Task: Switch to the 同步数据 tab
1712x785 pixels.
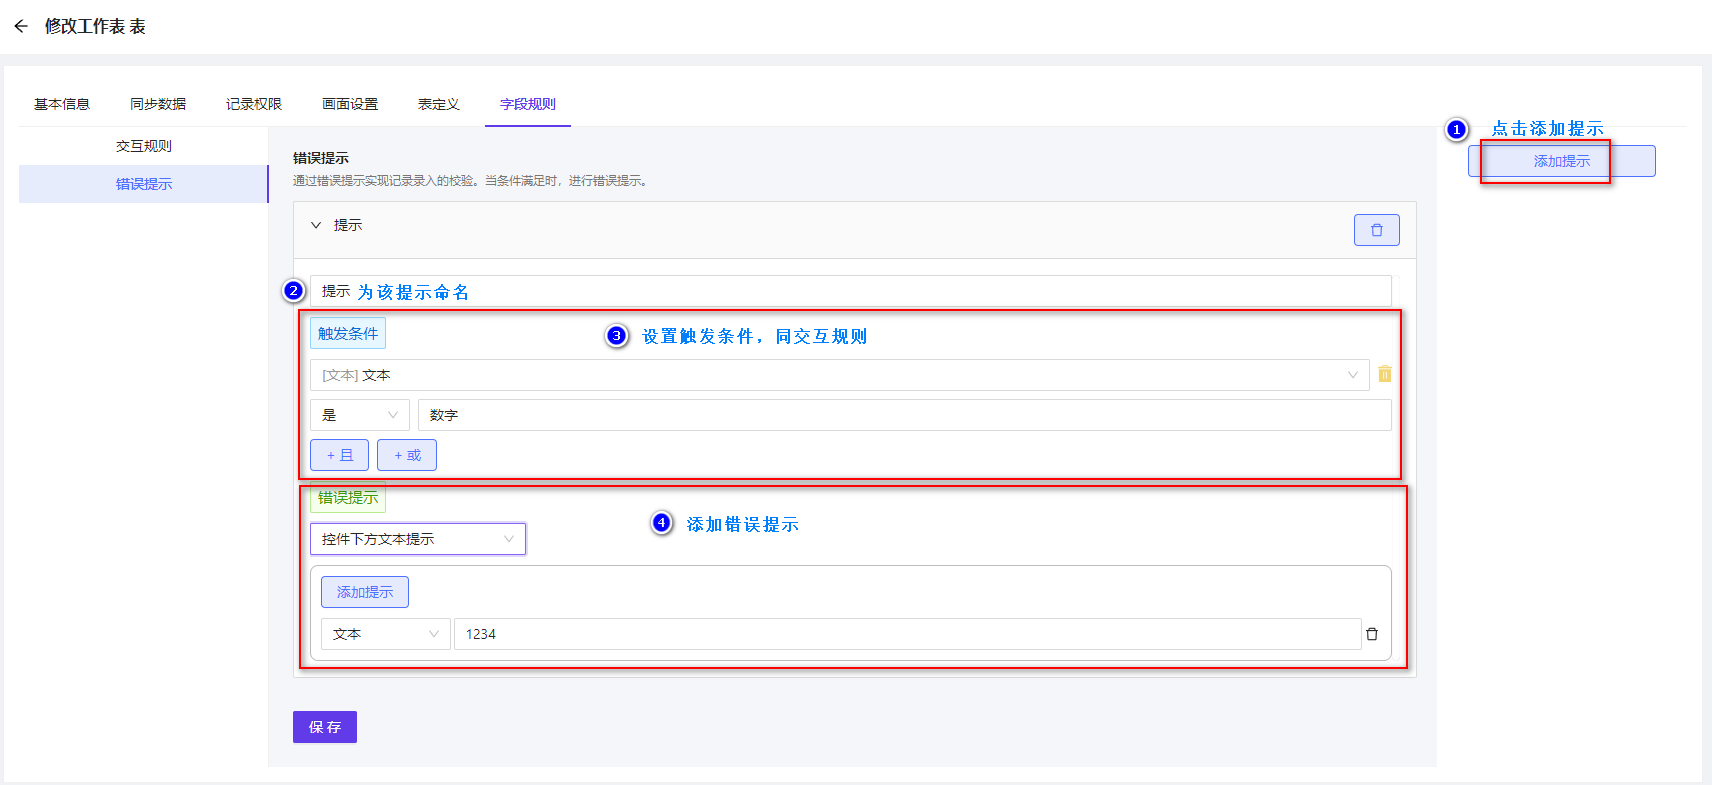Action: (158, 104)
